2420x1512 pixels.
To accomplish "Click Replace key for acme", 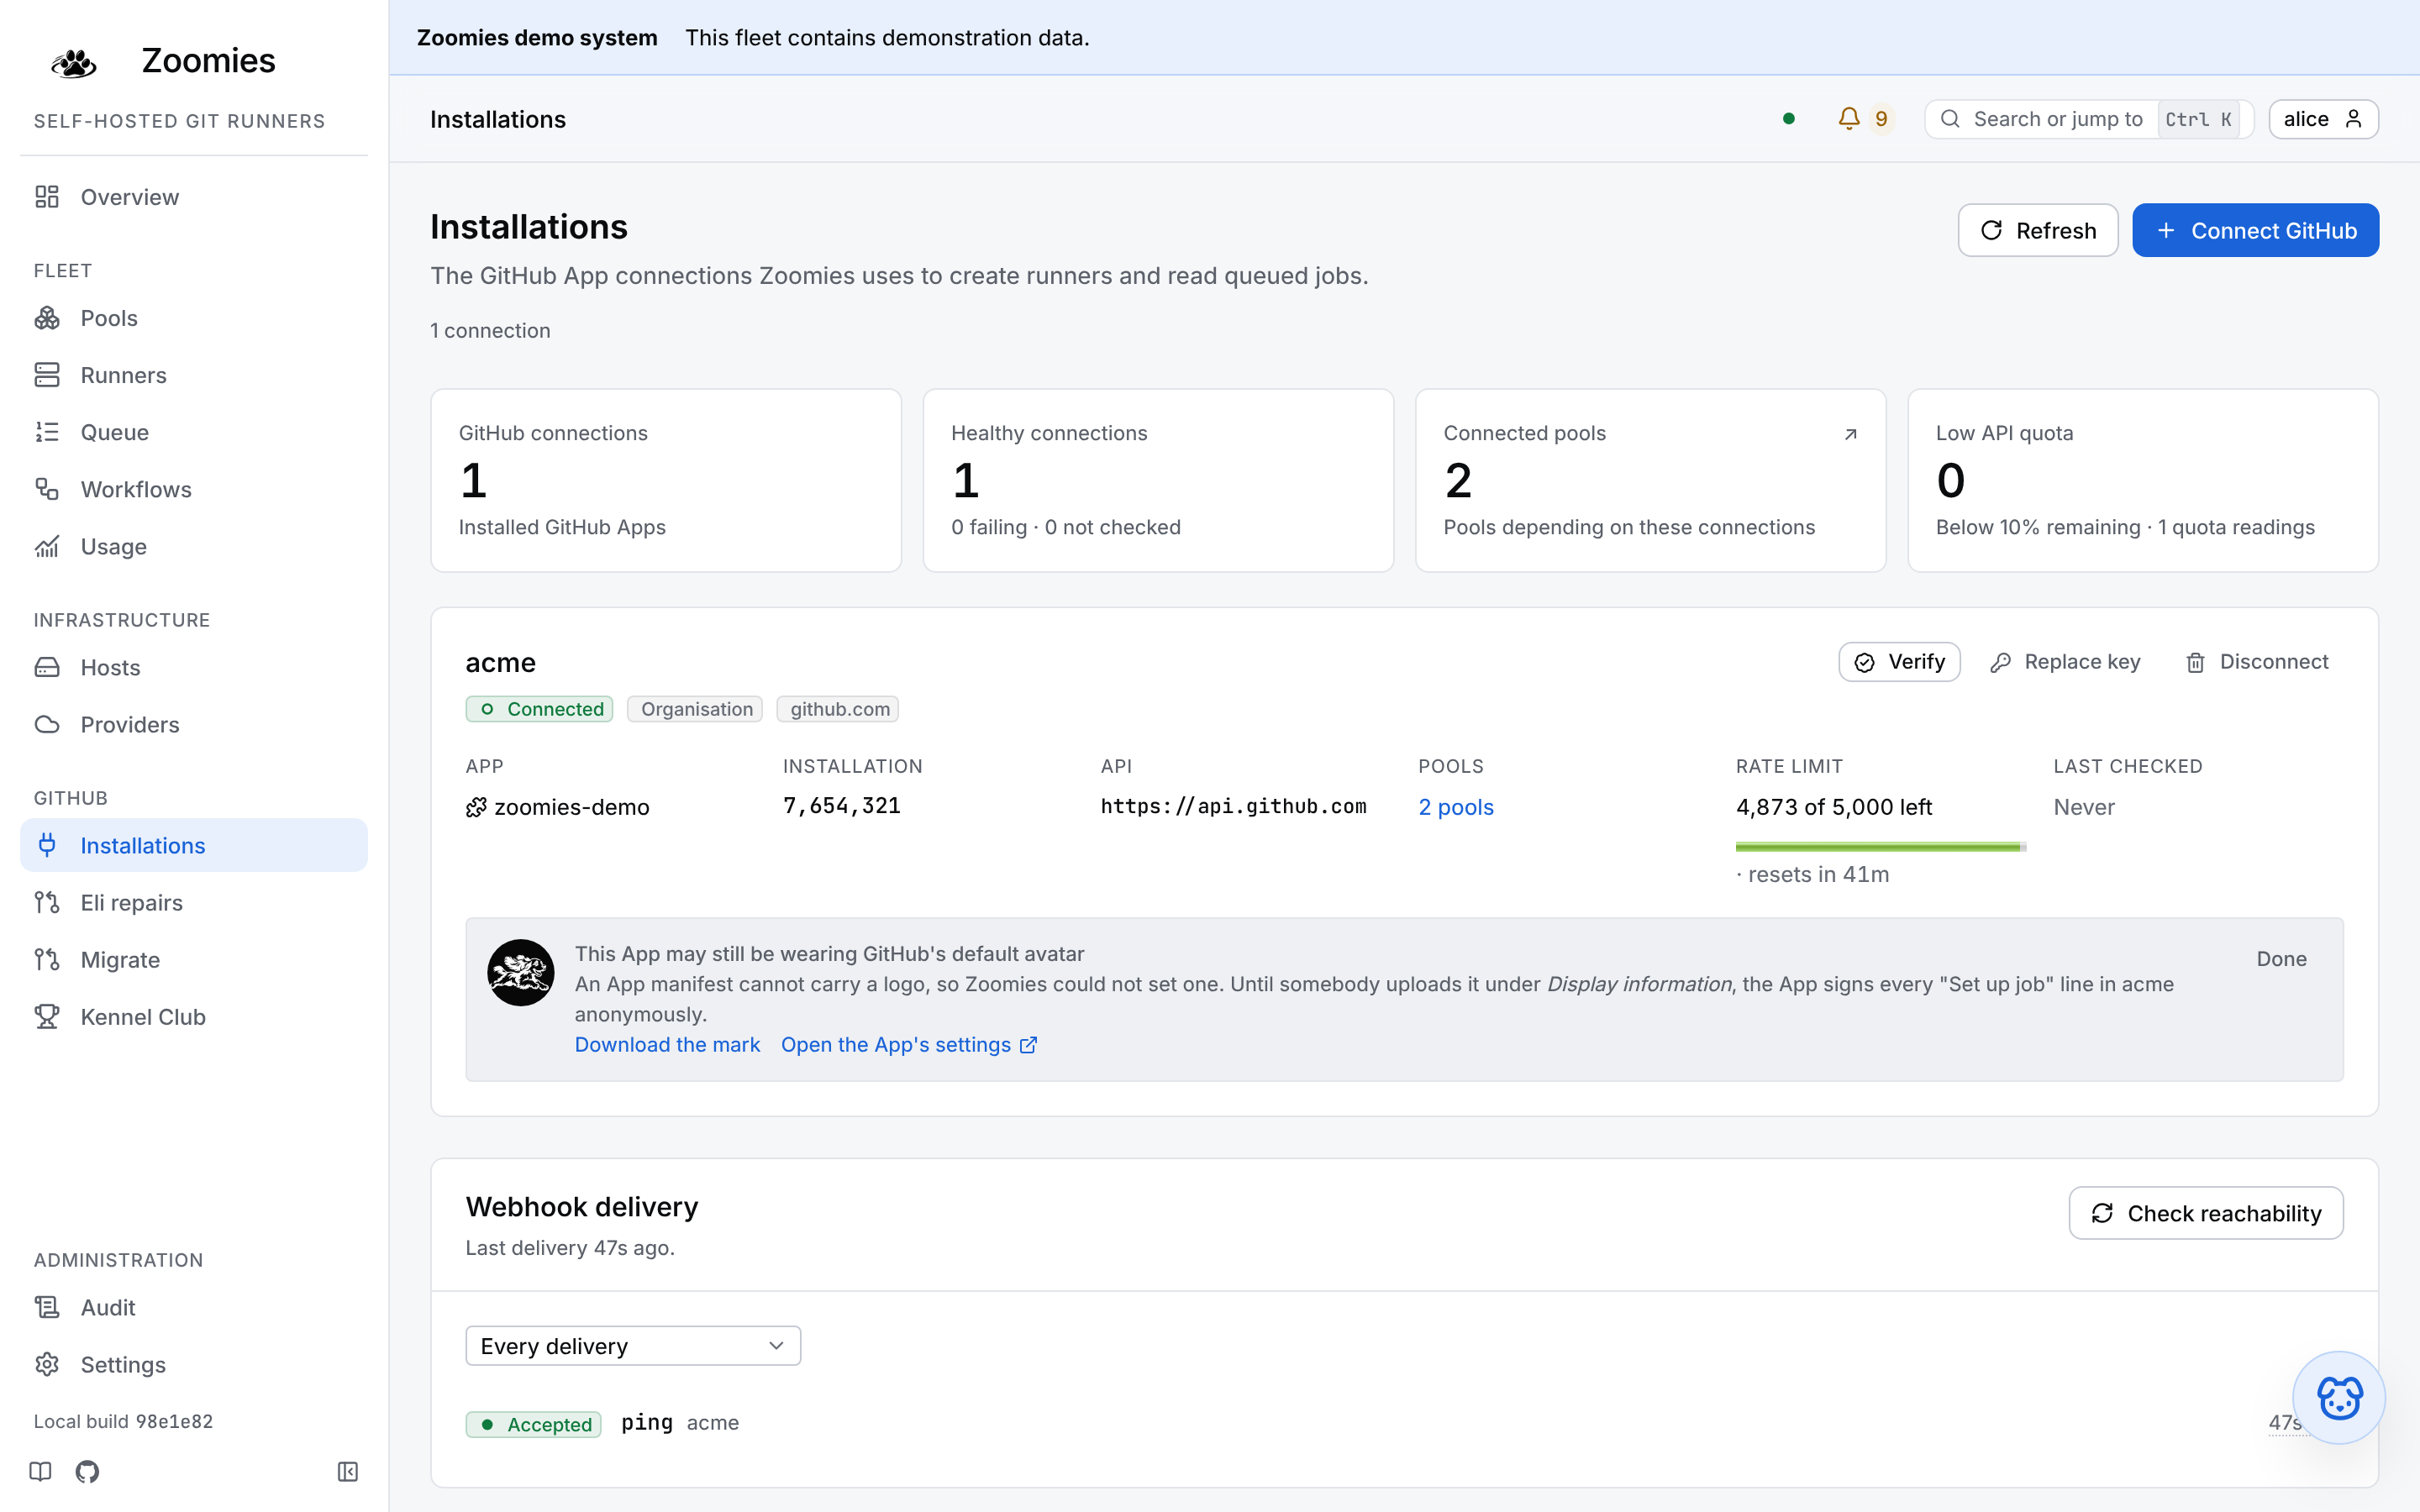I will pos(2065,662).
